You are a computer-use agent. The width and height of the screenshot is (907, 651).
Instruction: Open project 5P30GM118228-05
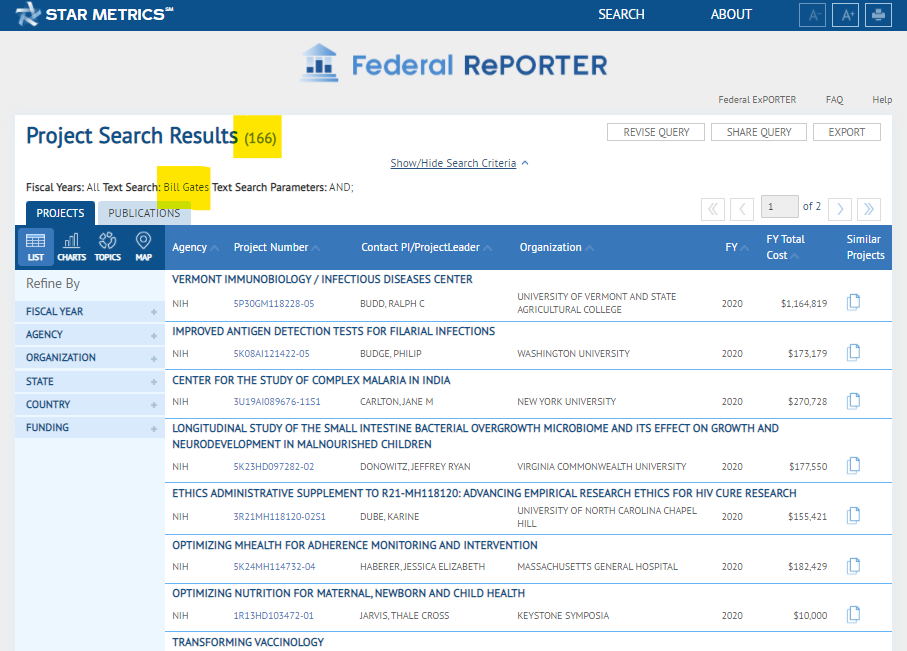(x=274, y=303)
